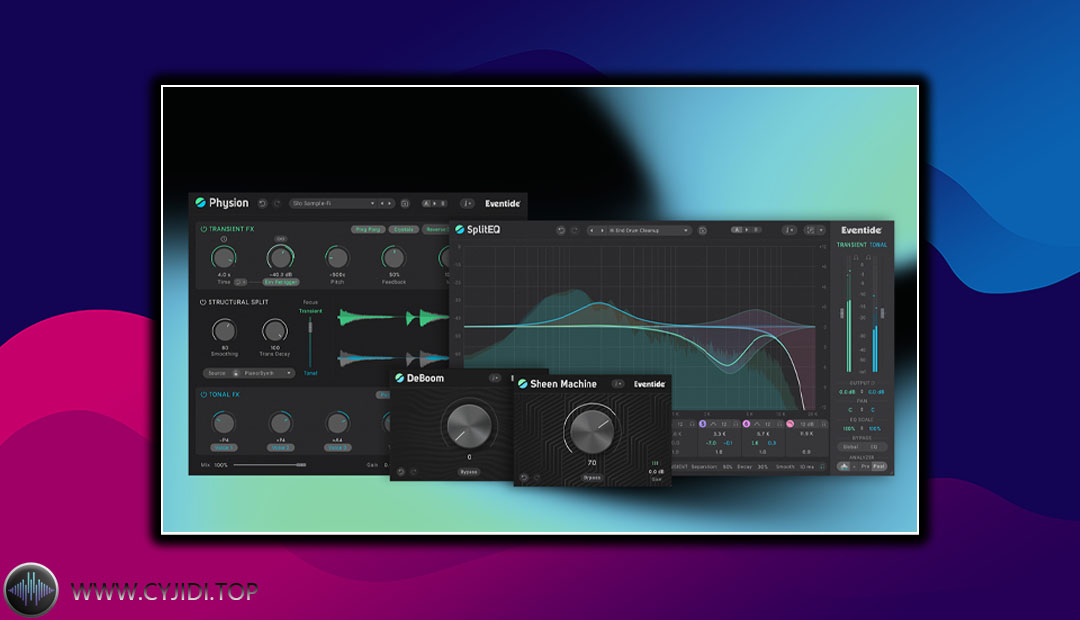Save preset with SplitEQ save icon
The width and height of the screenshot is (1080, 620).
[x=703, y=230]
